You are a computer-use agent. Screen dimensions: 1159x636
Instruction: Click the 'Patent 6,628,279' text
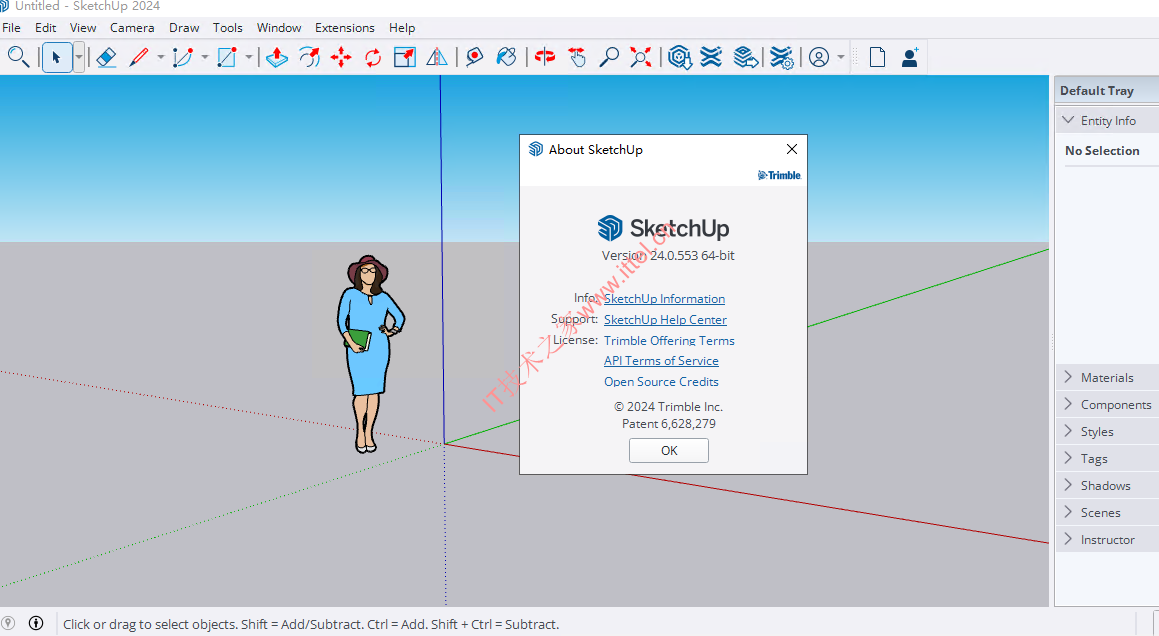click(669, 424)
